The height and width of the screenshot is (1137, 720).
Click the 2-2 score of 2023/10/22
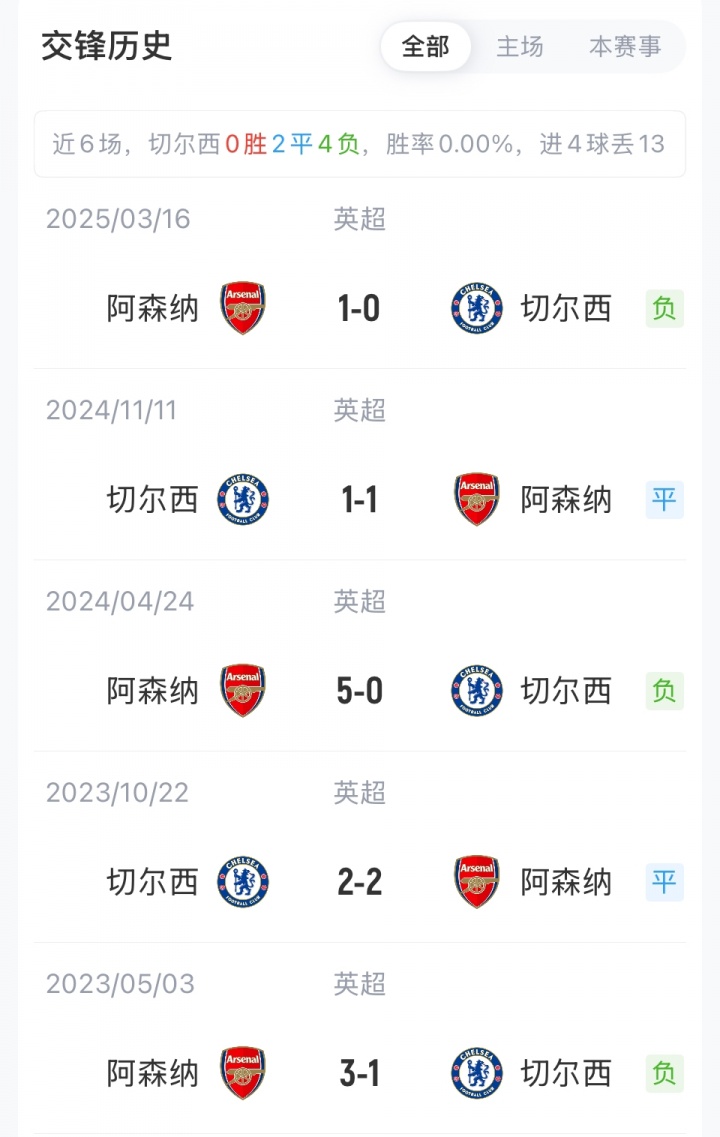[x=359, y=882]
